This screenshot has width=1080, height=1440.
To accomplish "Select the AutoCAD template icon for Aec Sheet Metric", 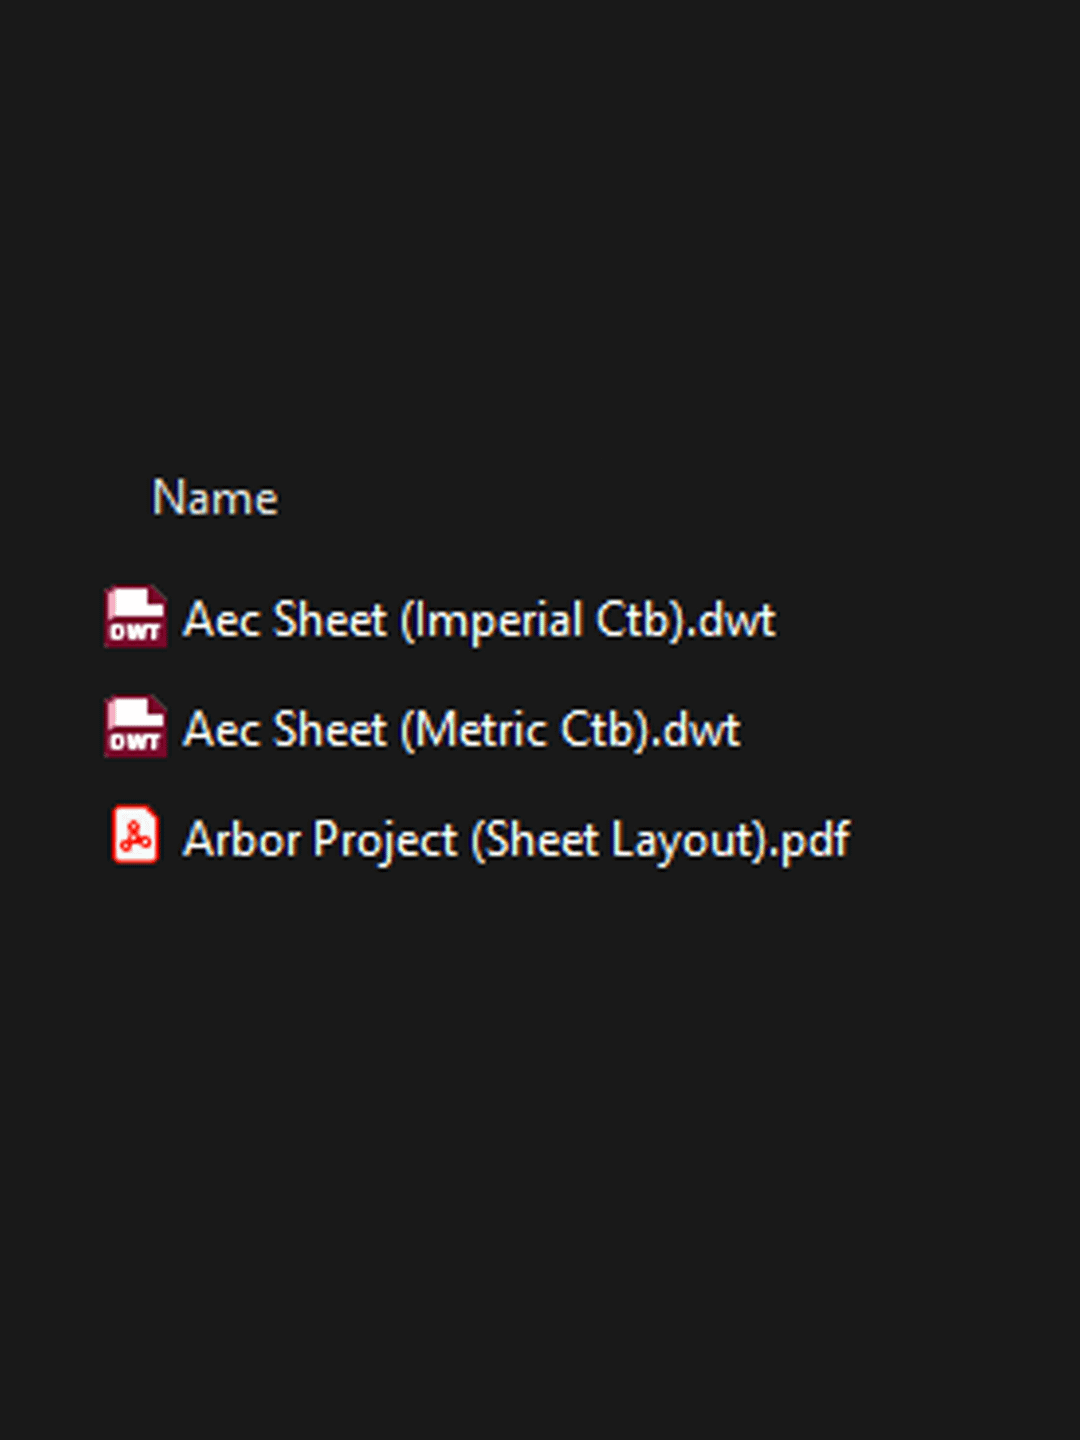I will tap(135, 728).
